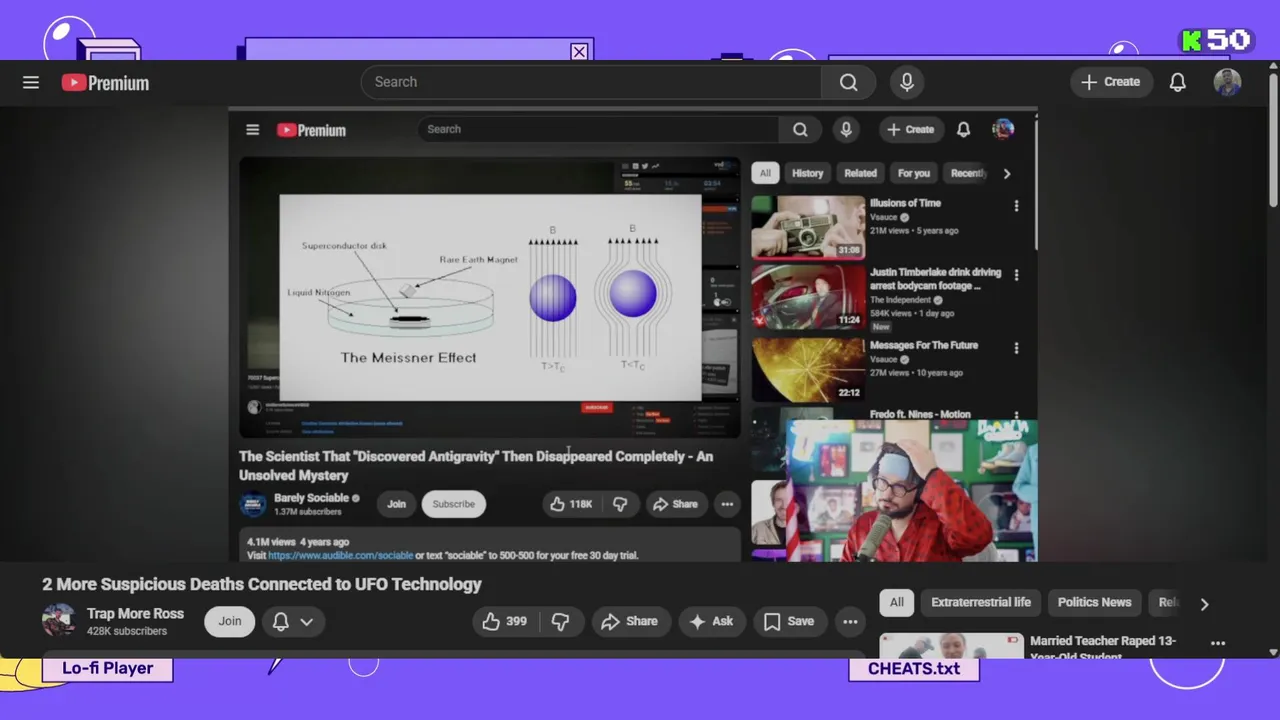
Task: Select the Related filter chip
Action: pos(860,173)
